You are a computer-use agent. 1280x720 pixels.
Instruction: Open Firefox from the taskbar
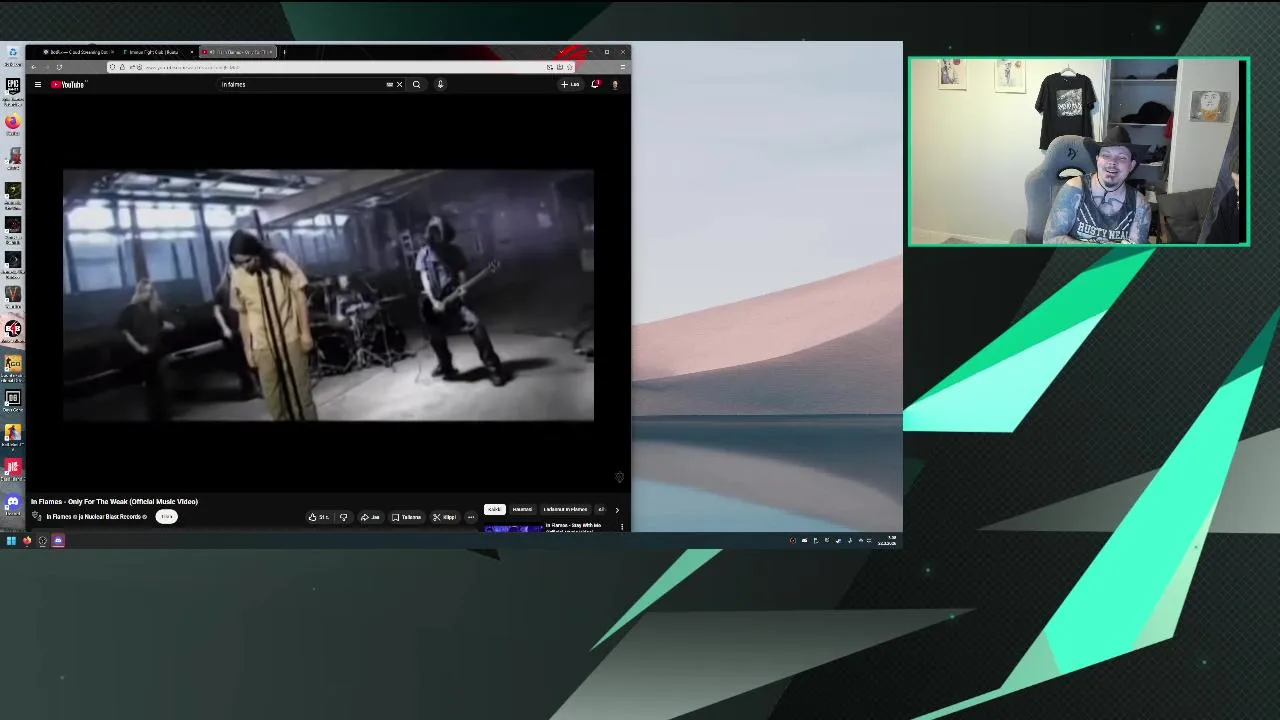(x=27, y=541)
